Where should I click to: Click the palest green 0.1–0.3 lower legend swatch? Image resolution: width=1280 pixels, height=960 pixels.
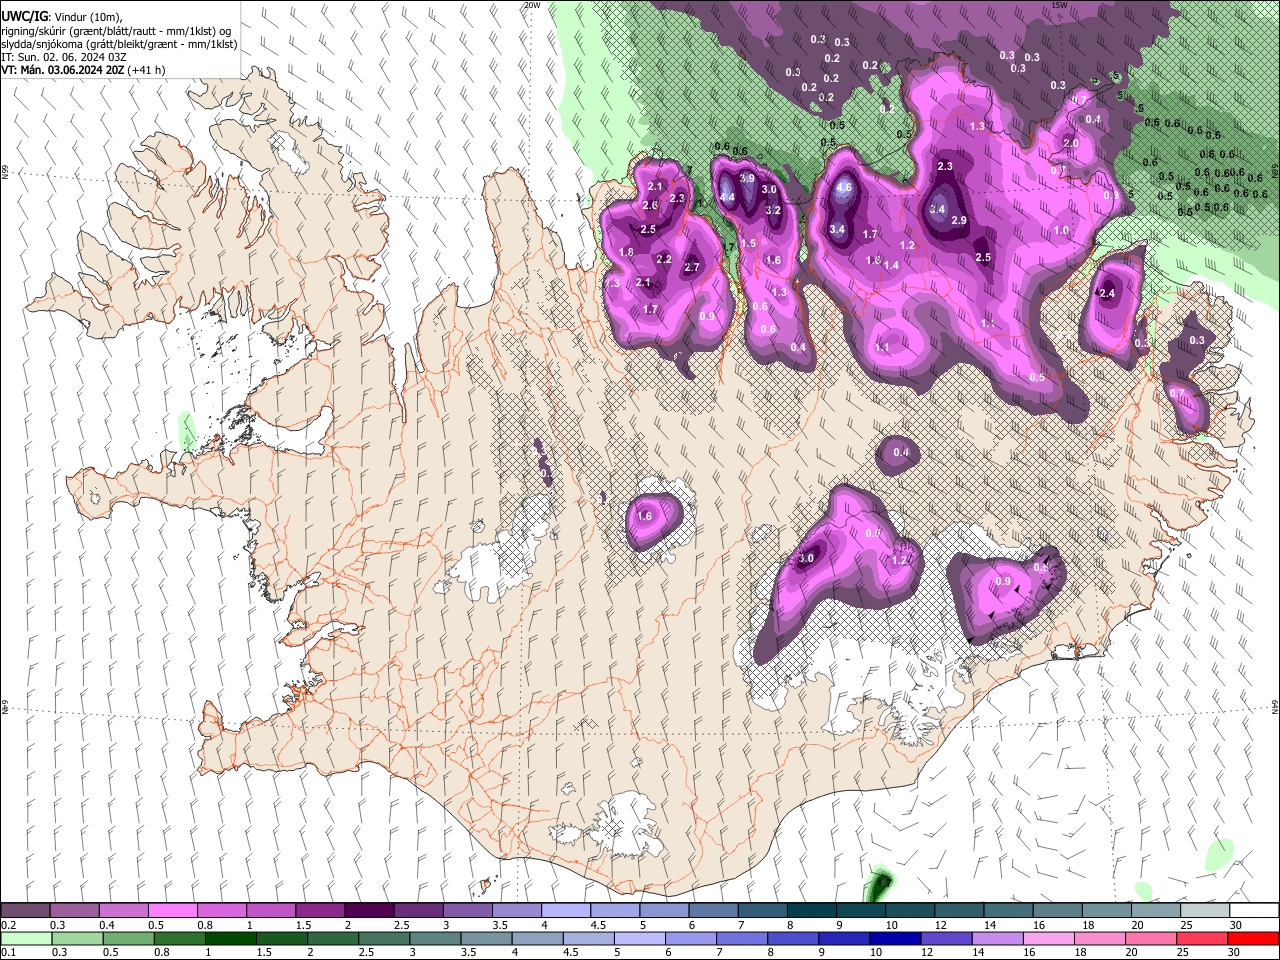(25, 938)
